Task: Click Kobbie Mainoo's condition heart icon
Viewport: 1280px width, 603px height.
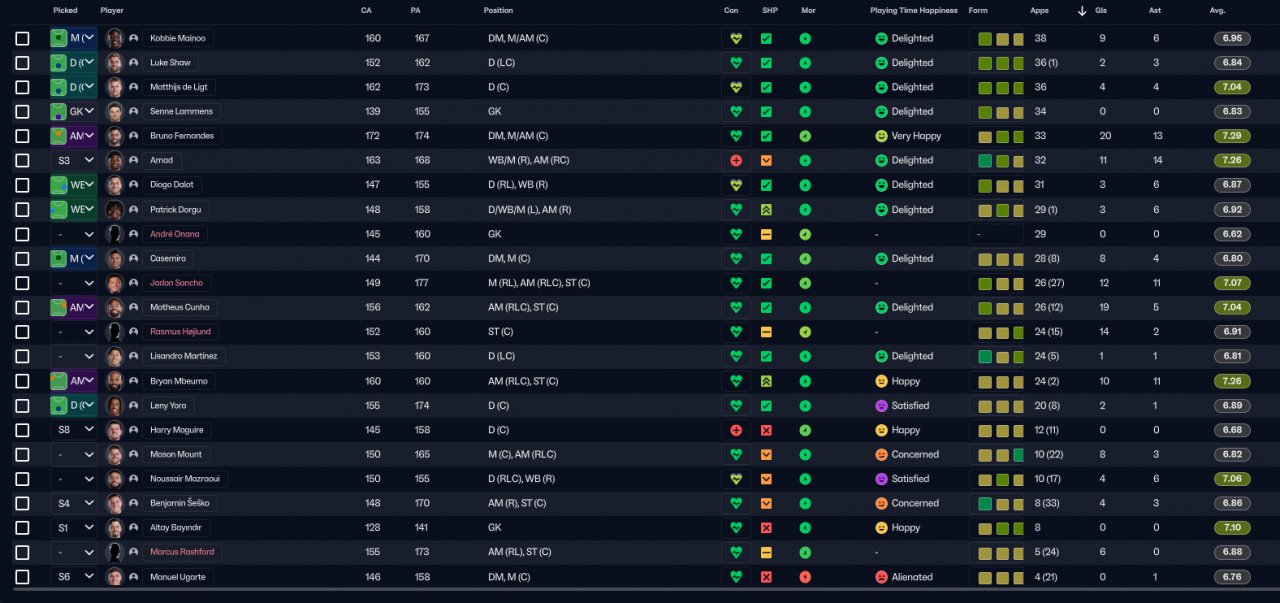Action: tap(736, 38)
